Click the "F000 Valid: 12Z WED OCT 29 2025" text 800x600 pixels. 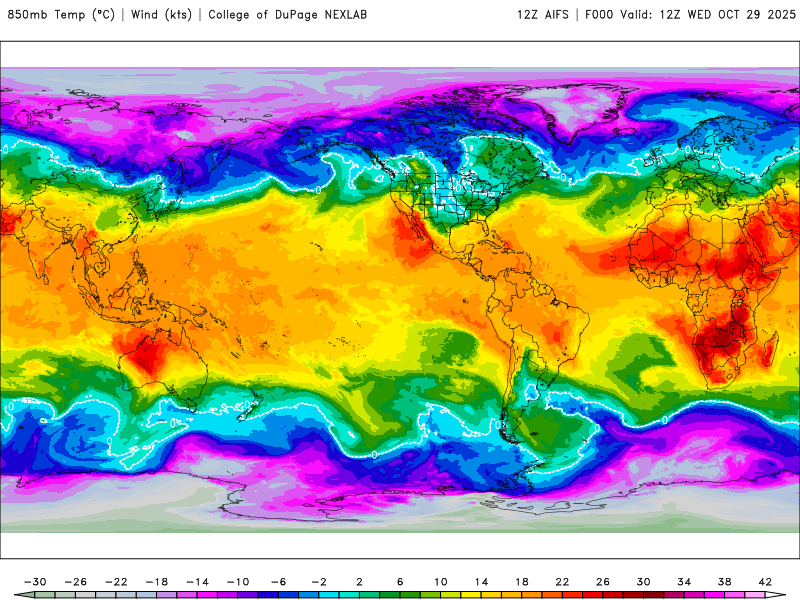point(690,15)
